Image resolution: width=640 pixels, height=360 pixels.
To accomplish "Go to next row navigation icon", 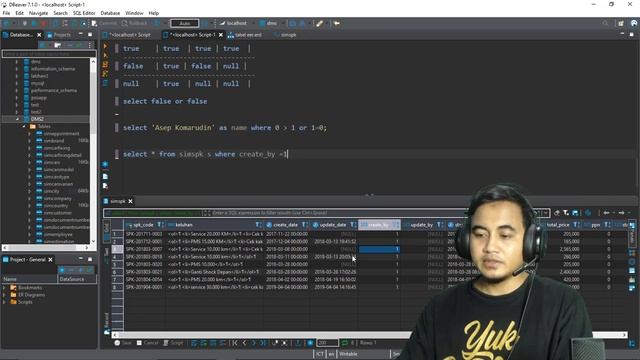I will point(254,343).
